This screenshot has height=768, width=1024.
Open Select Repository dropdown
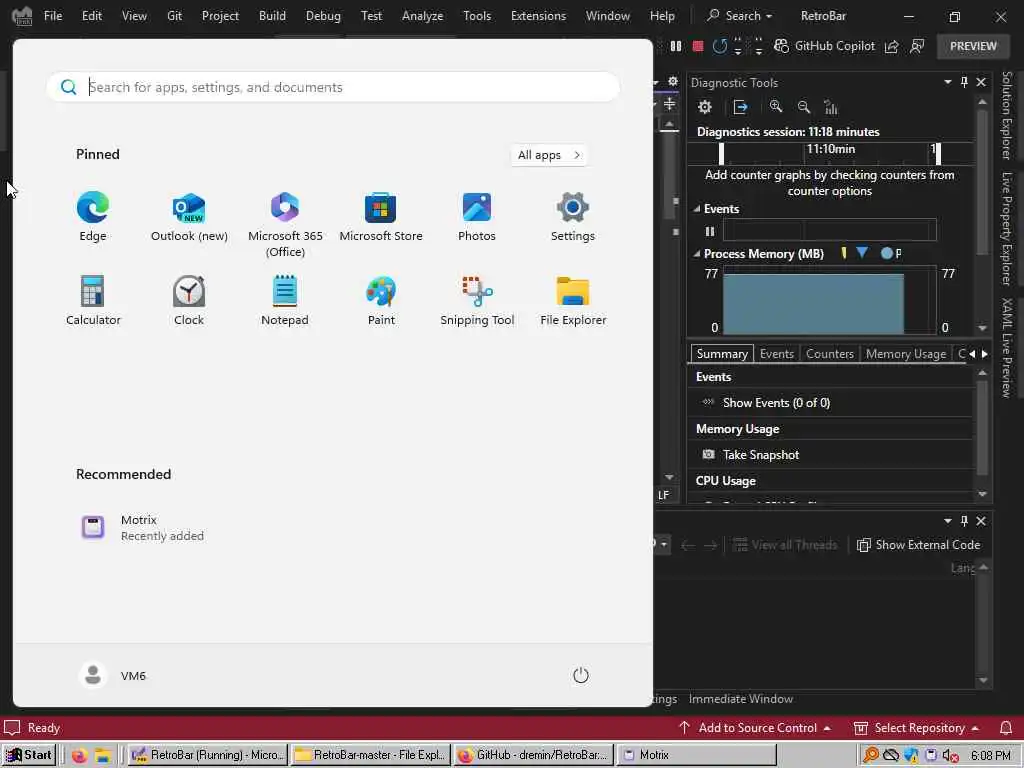pyautogui.click(x=917, y=728)
